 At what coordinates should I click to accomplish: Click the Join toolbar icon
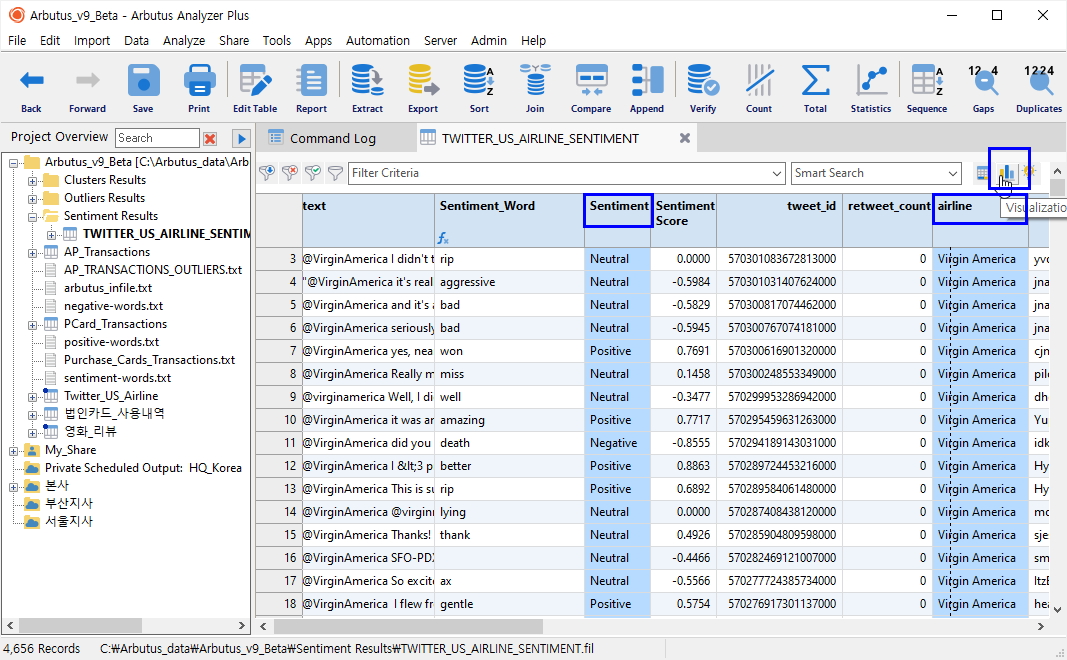click(535, 81)
